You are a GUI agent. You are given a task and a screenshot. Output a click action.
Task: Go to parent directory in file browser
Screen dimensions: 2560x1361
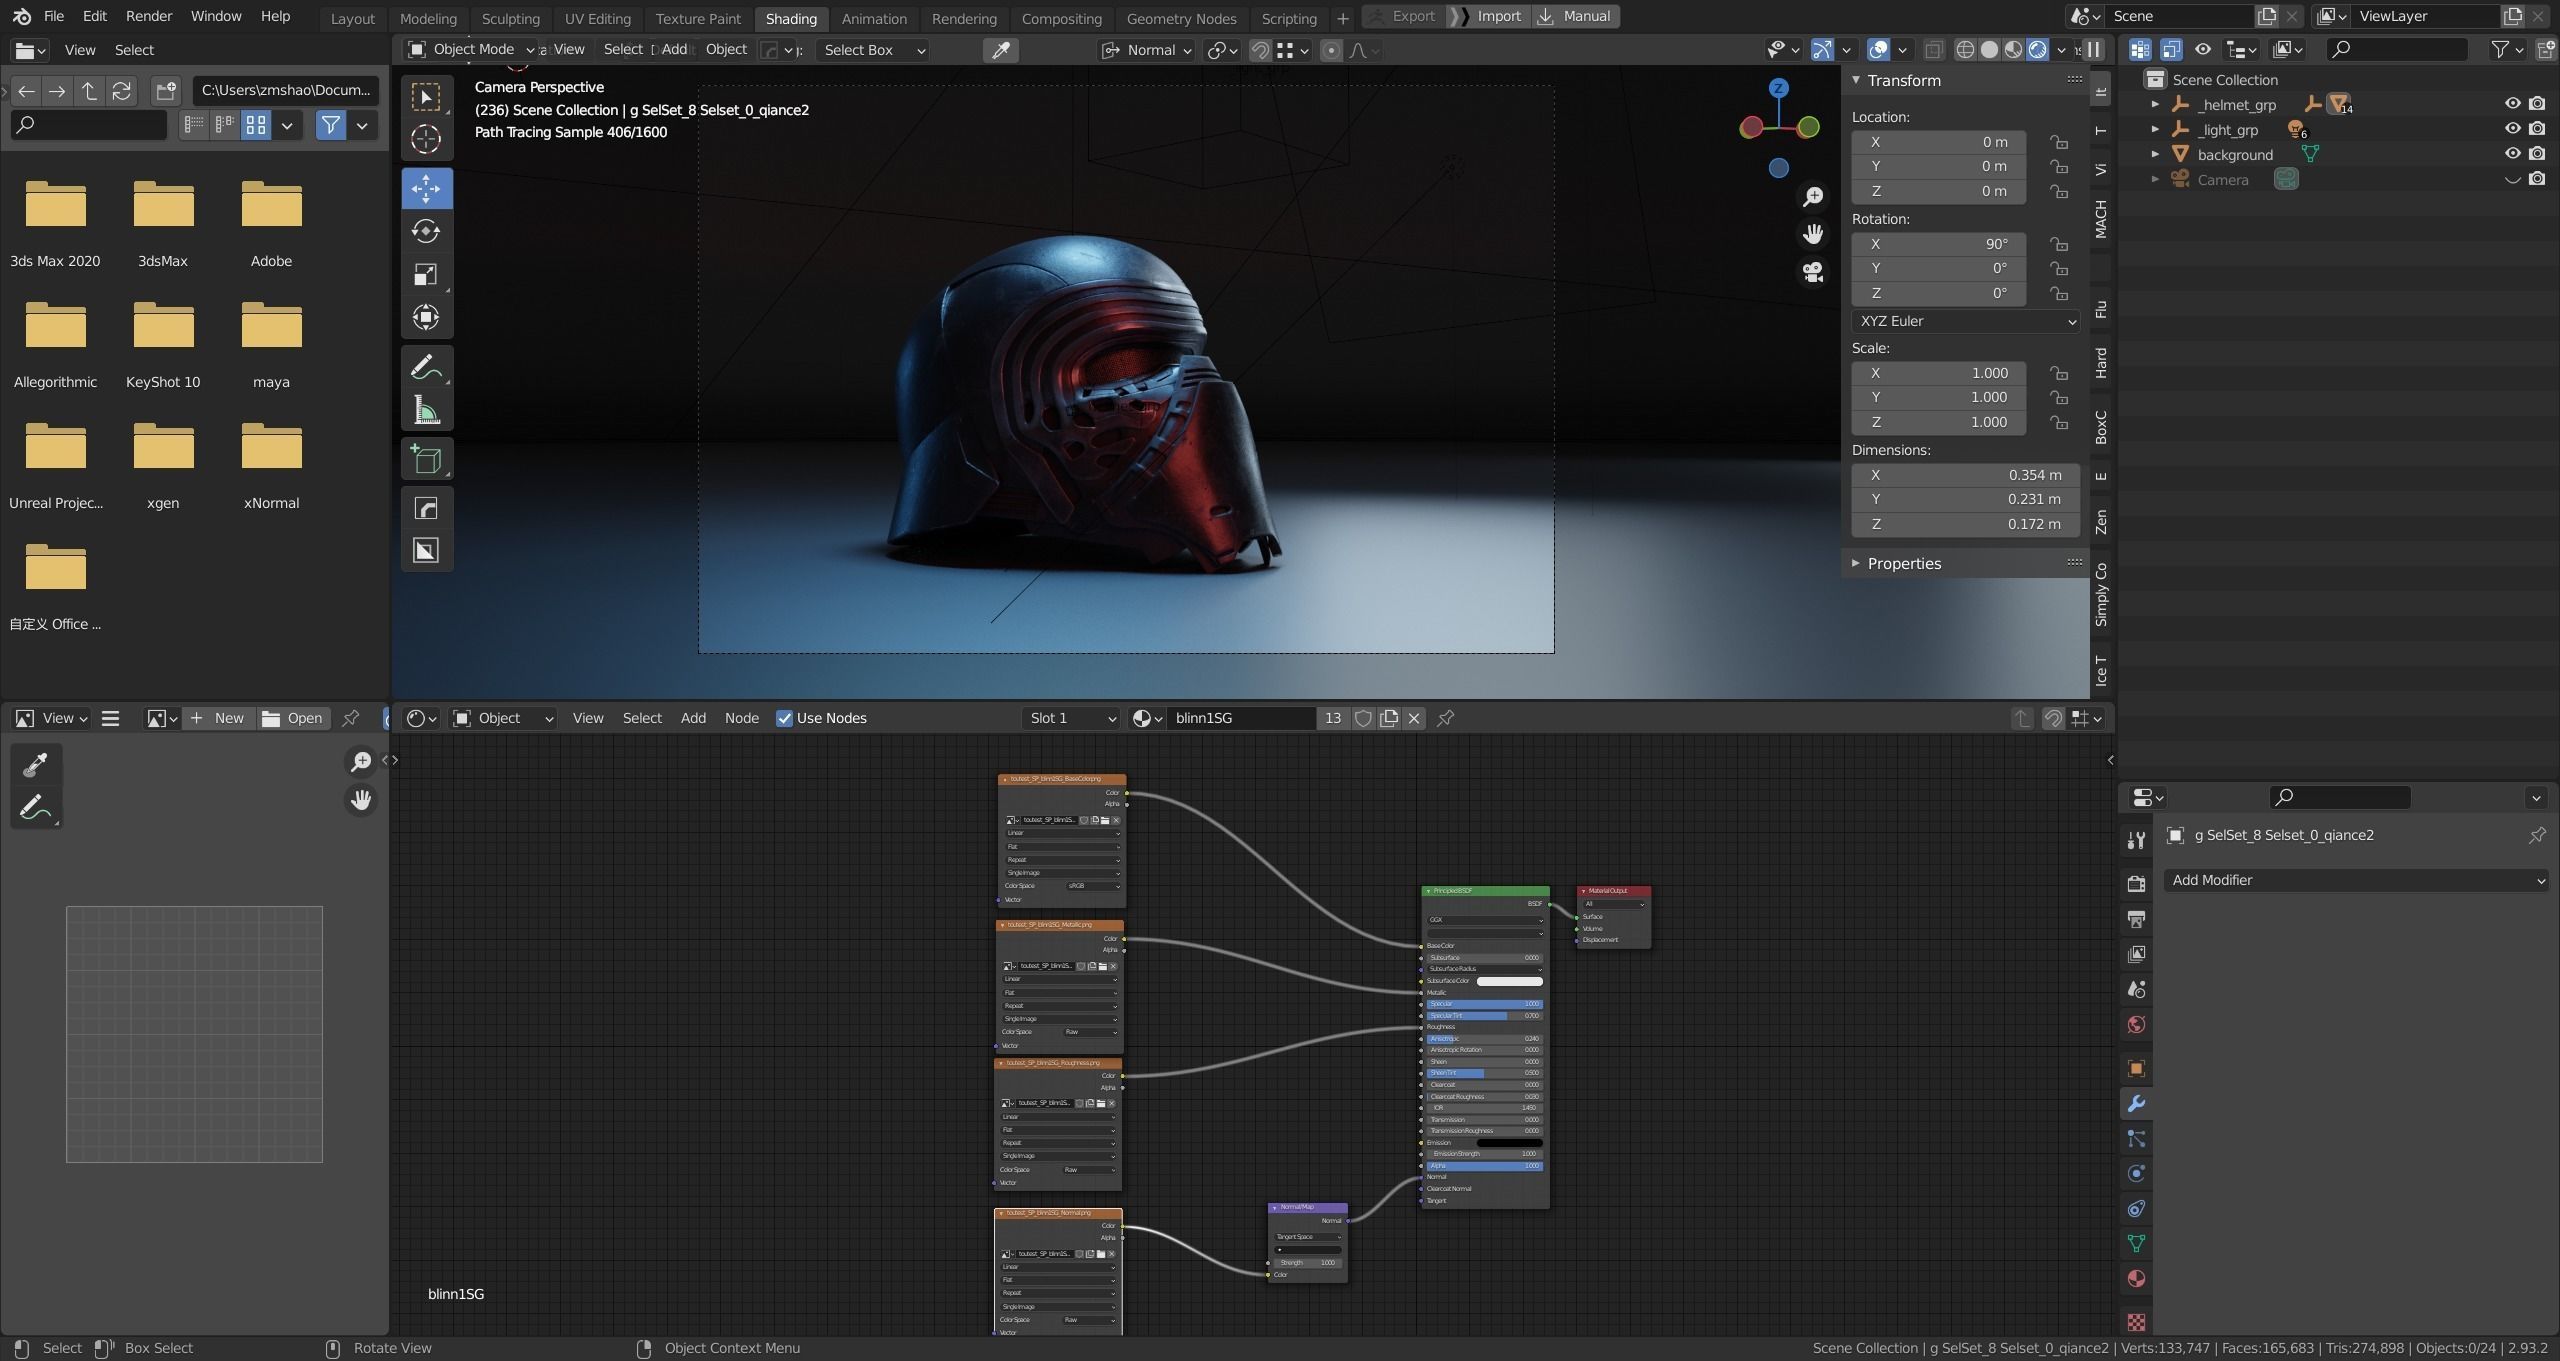pyautogui.click(x=89, y=91)
